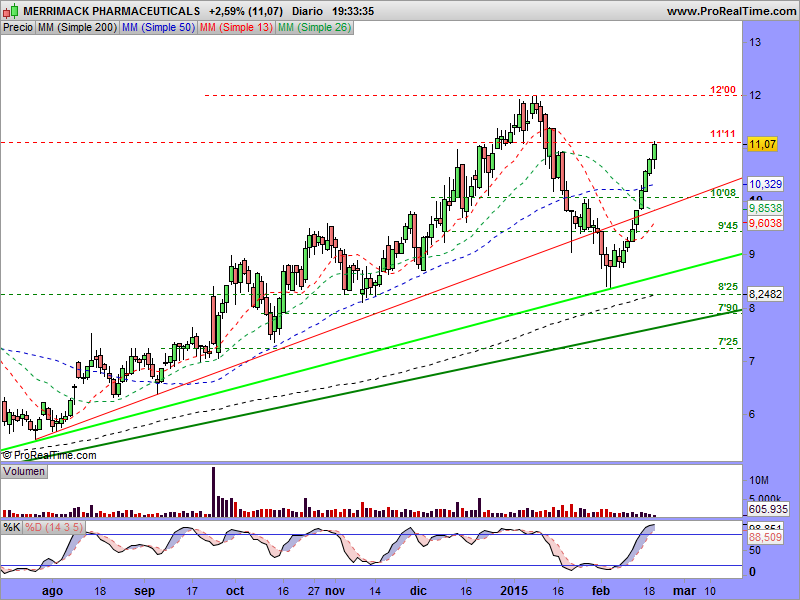Click the candlestick chart icon in the title bar
The width and height of the screenshot is (800, 600).
click(x=10, y=10)
